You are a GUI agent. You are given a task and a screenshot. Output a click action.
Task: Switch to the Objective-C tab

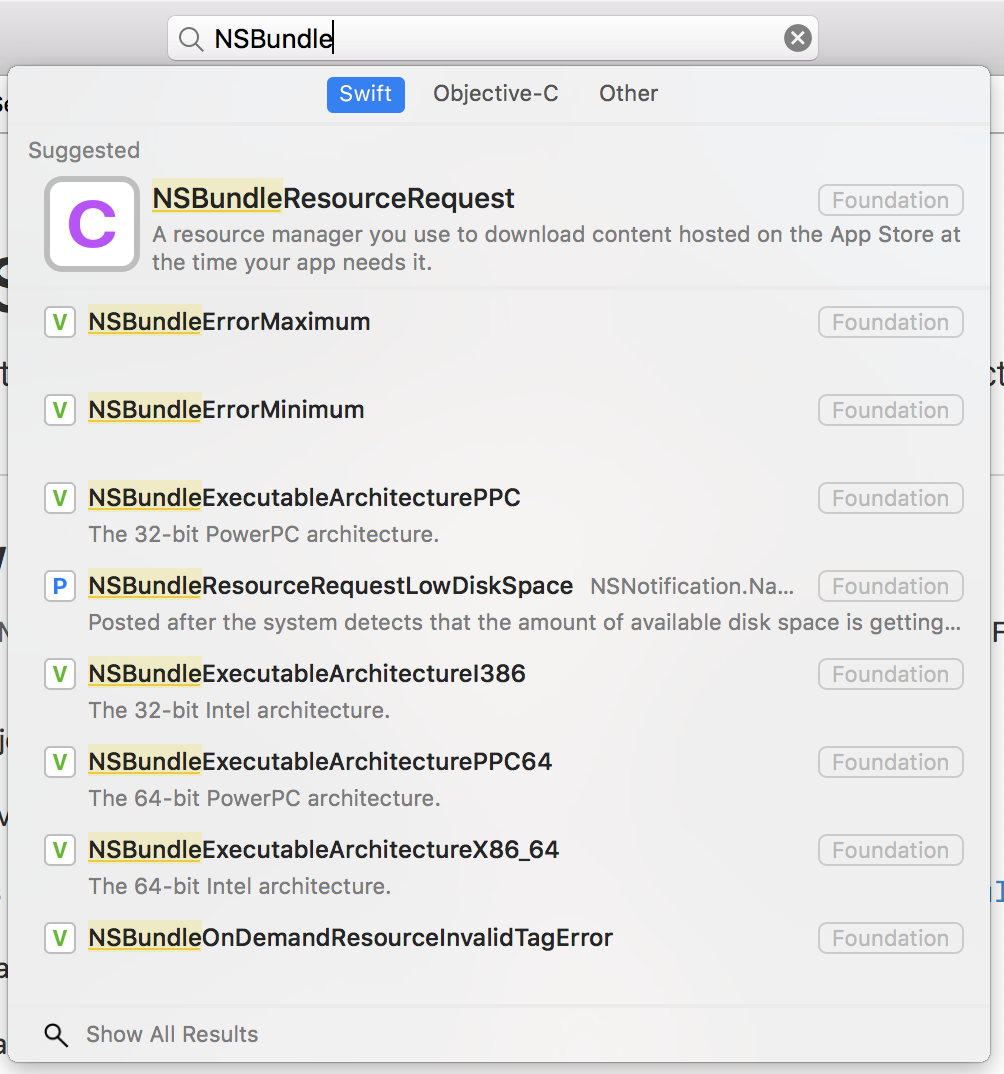pos(496,94)
